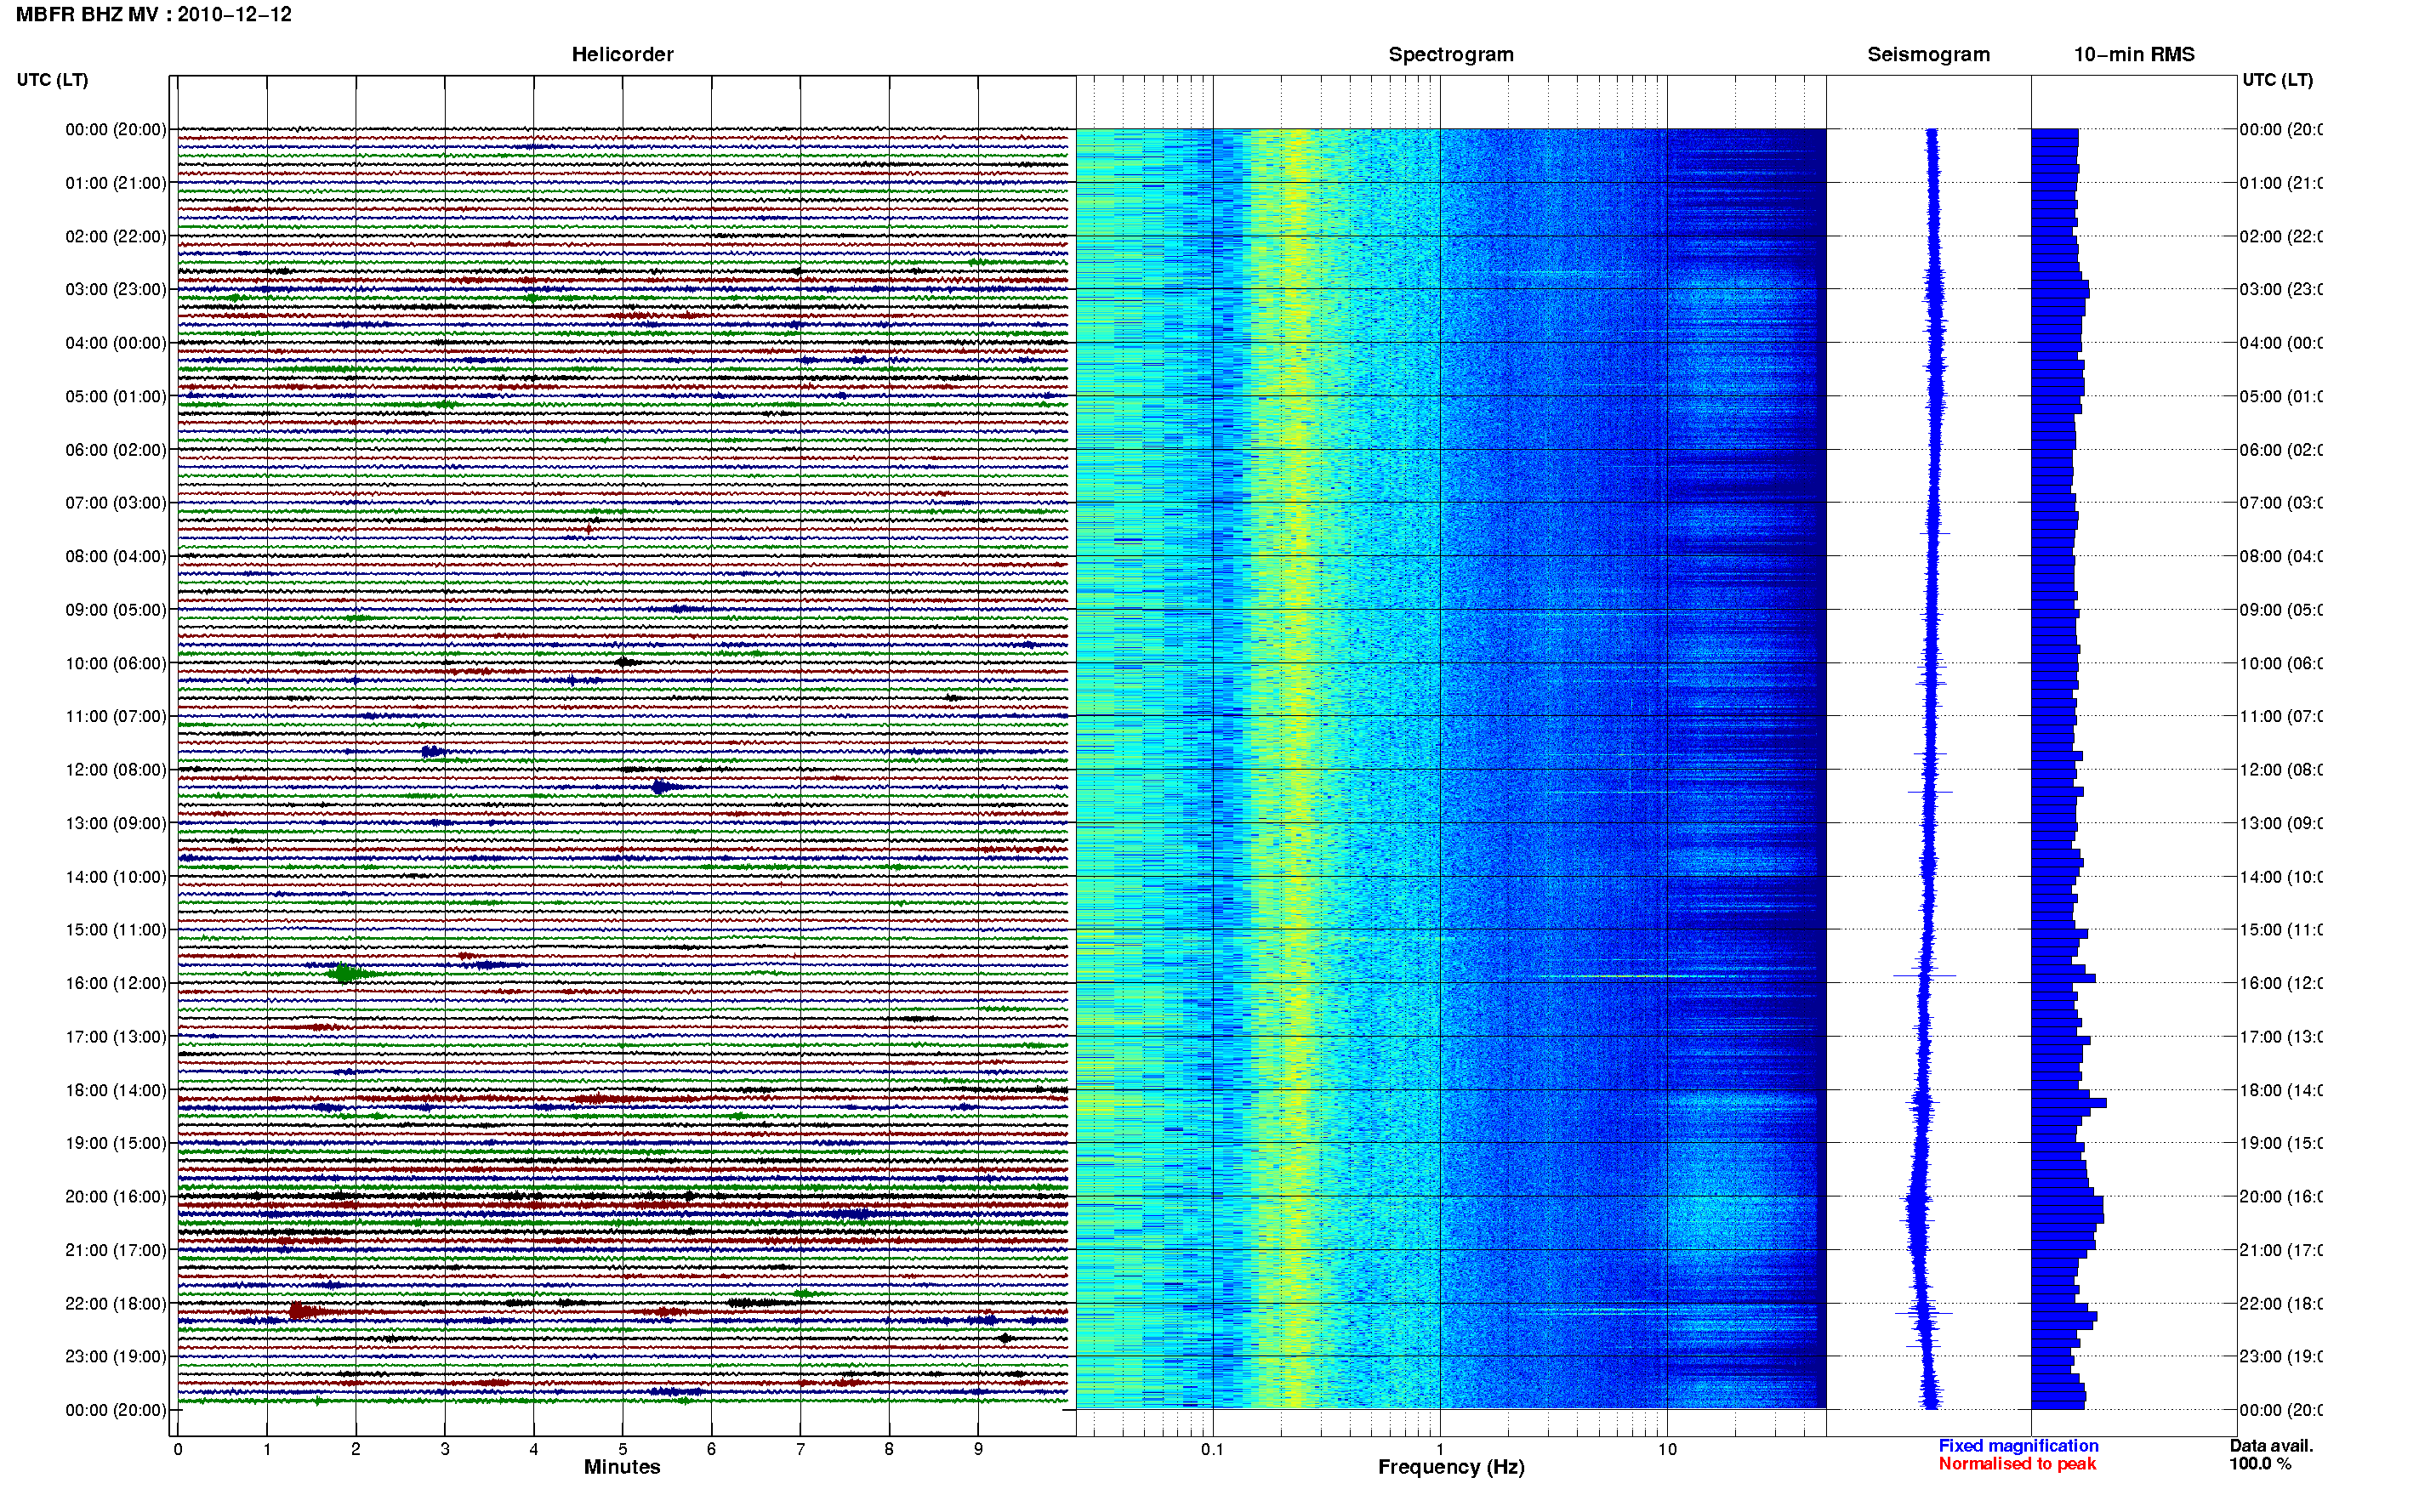Click the left "03:00 (23:00)" time label

pyautogui.click(x=116, y=290)
